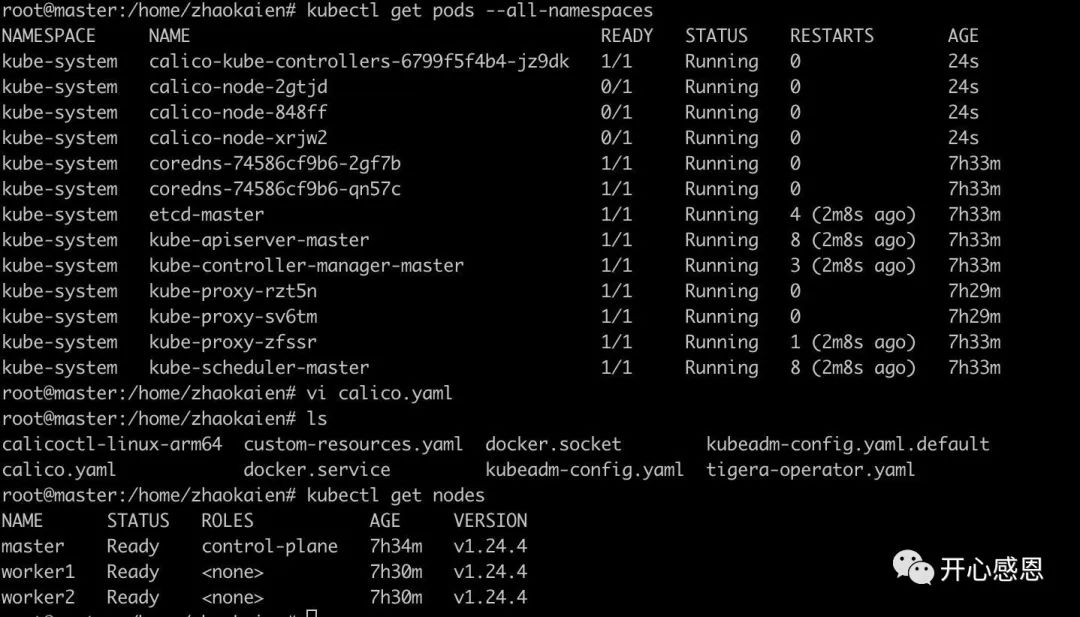Image resolution: width=1080 pixels, height=617 pixels.
Task: Select the etcd-master pod name
Action: tap(207, 215)
